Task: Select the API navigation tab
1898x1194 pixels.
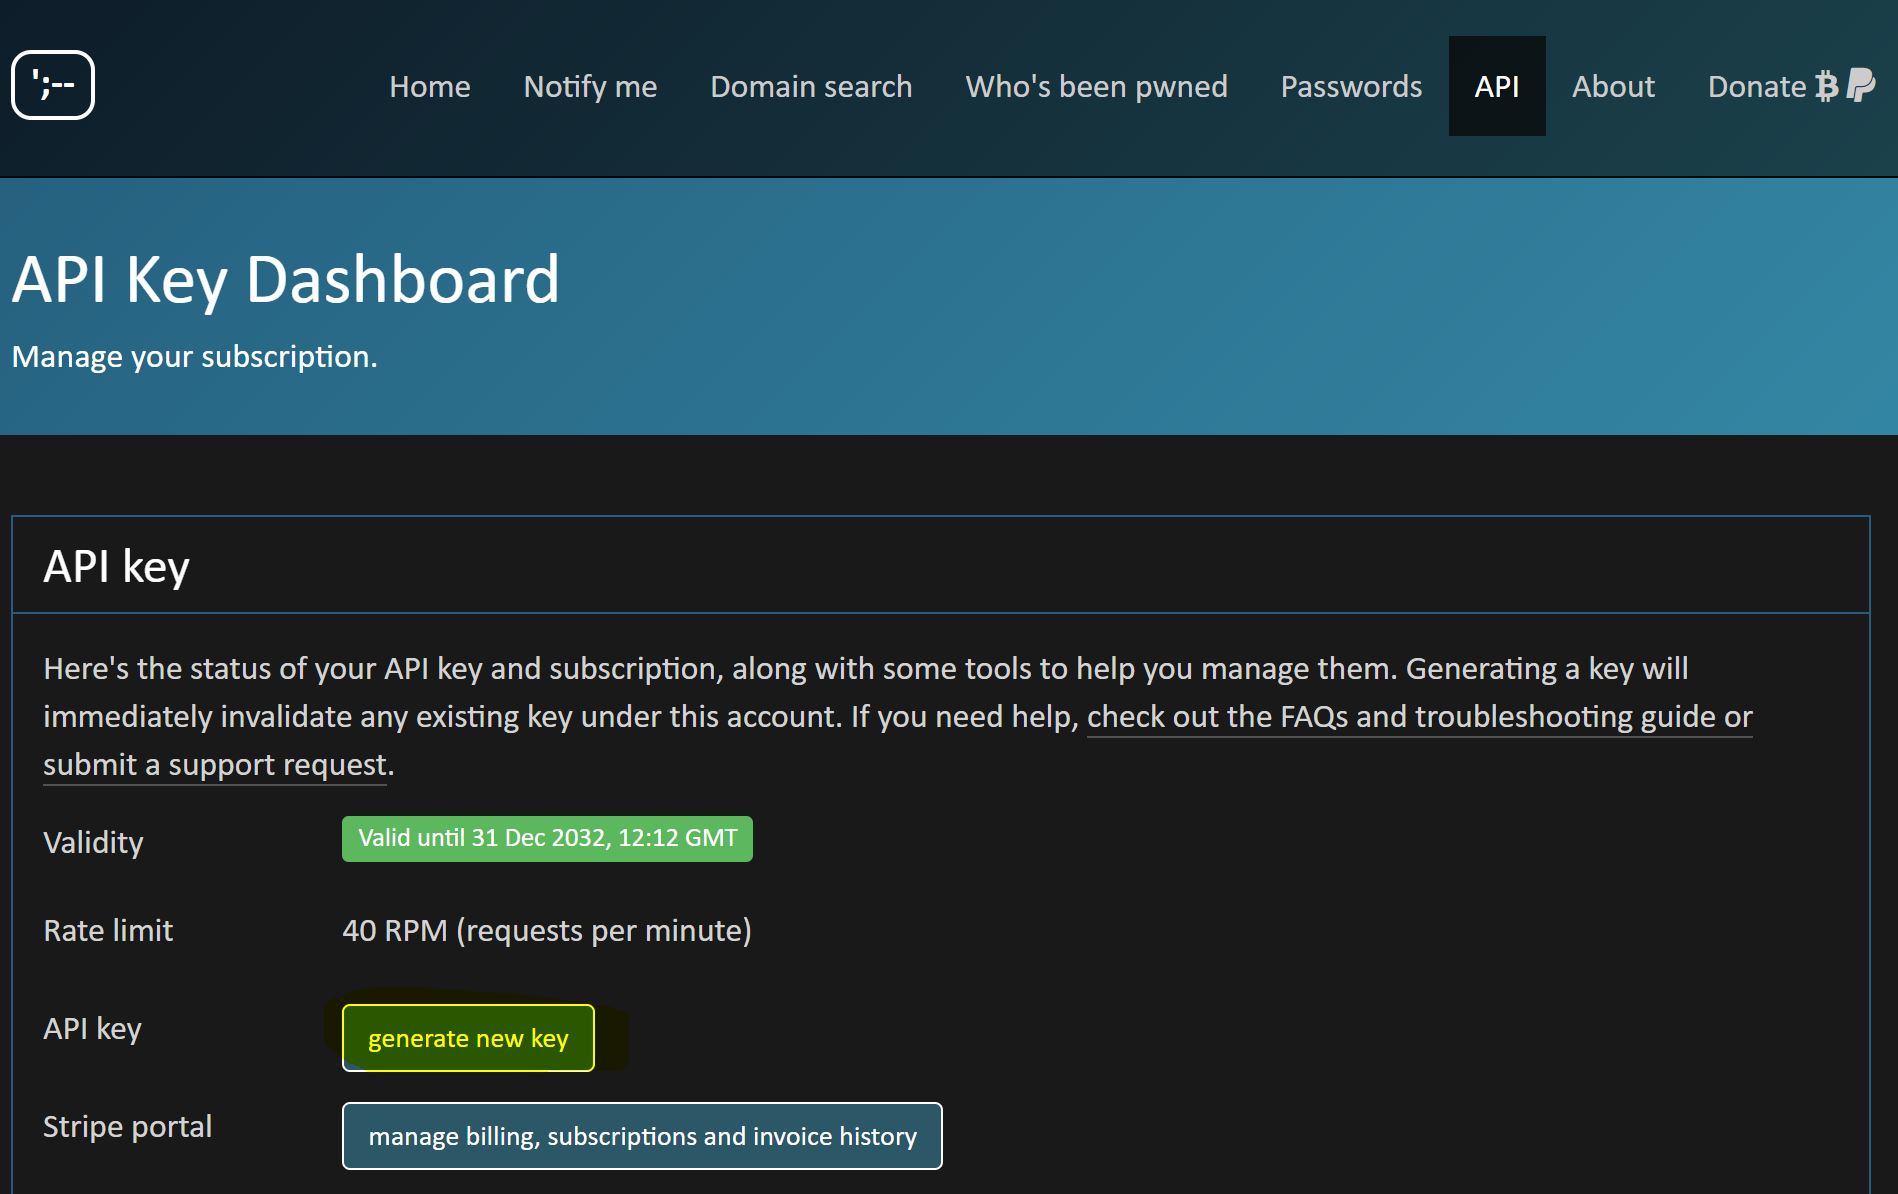Action: coord(1496,86)
